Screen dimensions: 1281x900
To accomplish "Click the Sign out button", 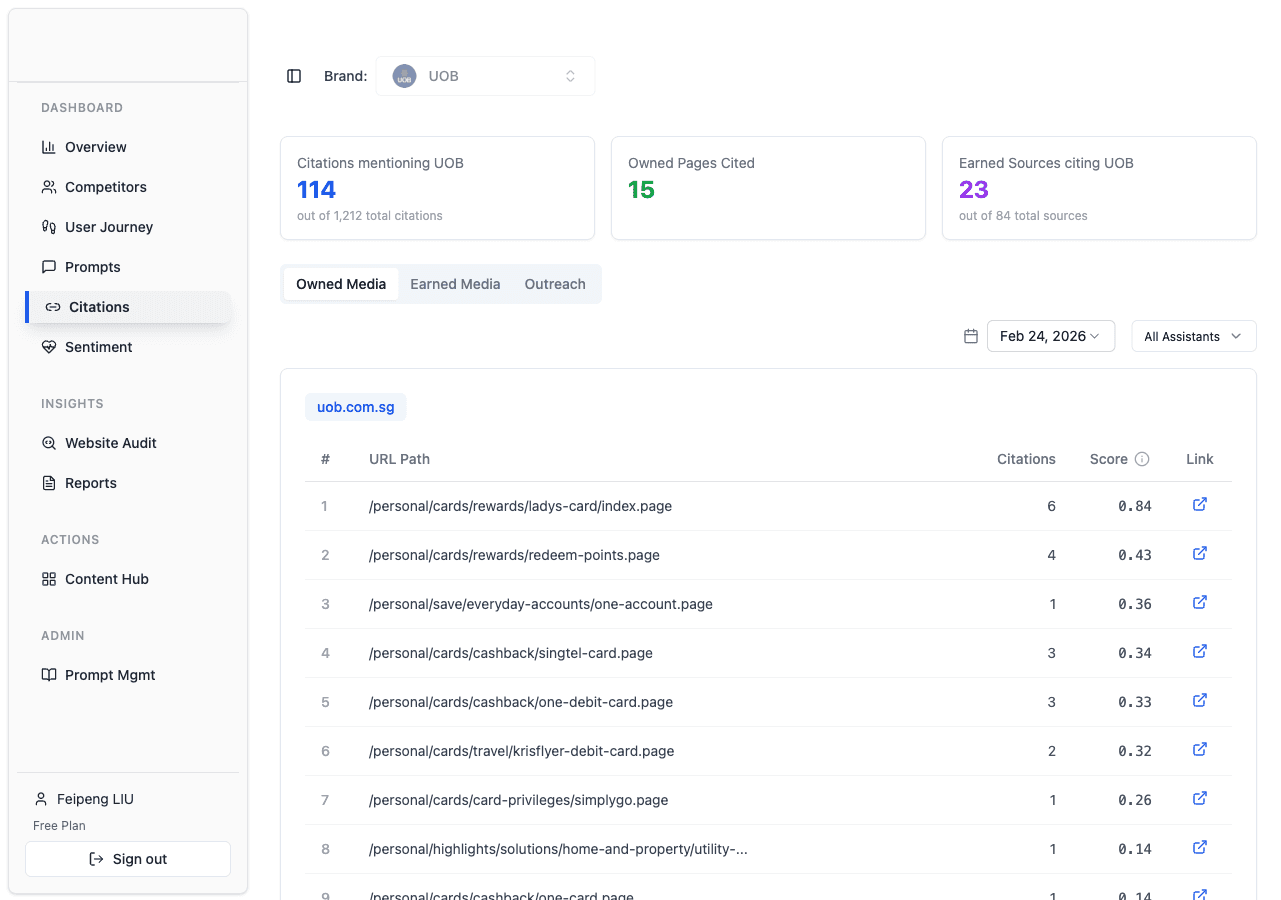I will [x=127, y=858].
